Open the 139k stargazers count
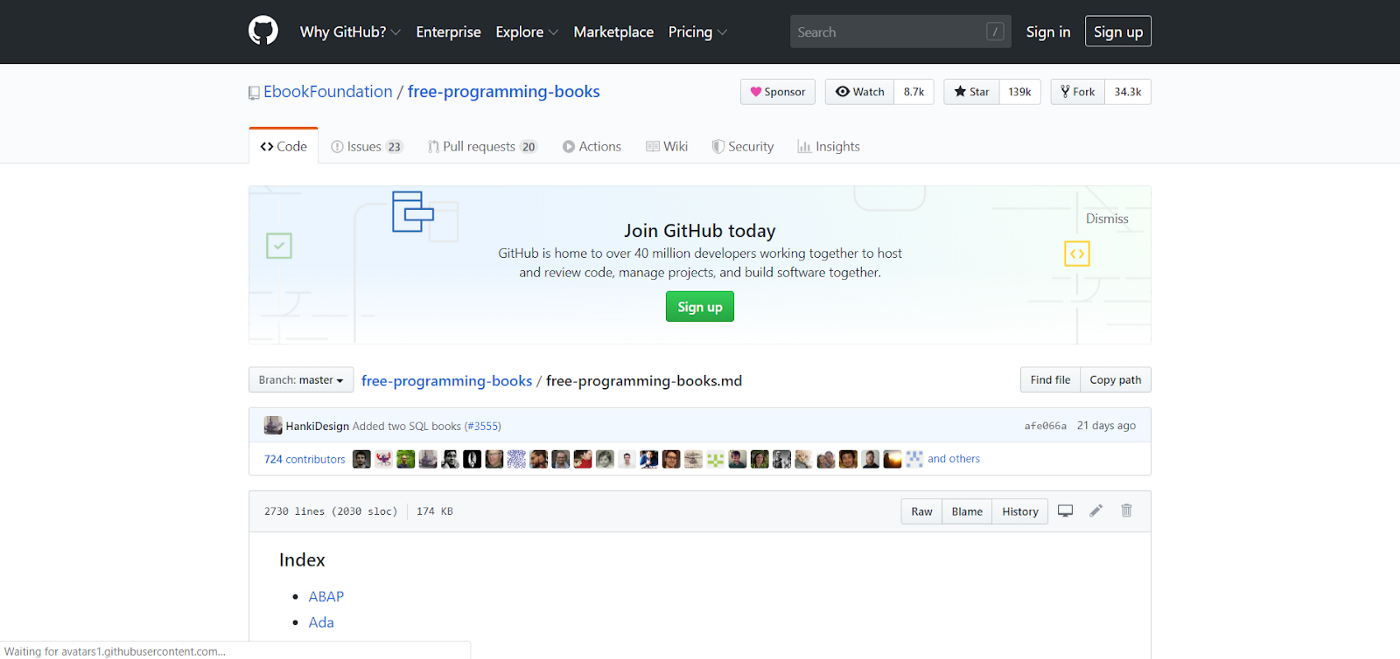 (x=1020, y=92)
